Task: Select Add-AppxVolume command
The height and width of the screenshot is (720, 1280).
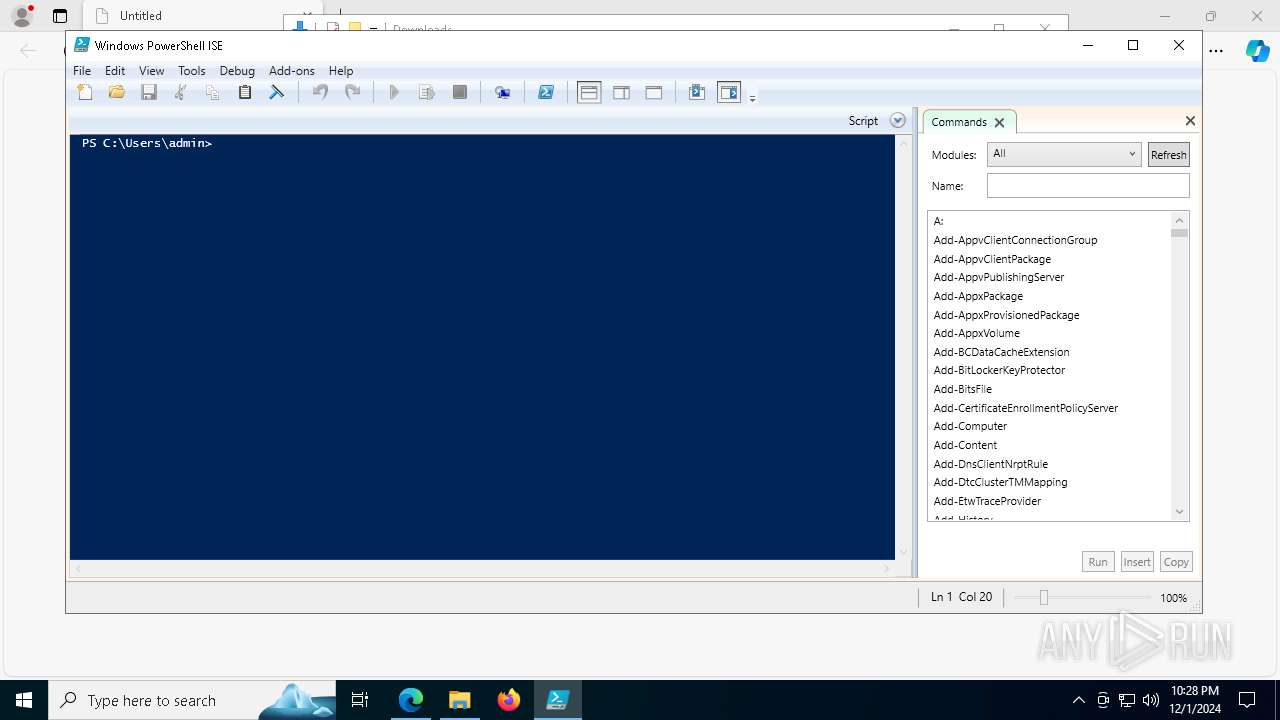Action: click(977, 333)
